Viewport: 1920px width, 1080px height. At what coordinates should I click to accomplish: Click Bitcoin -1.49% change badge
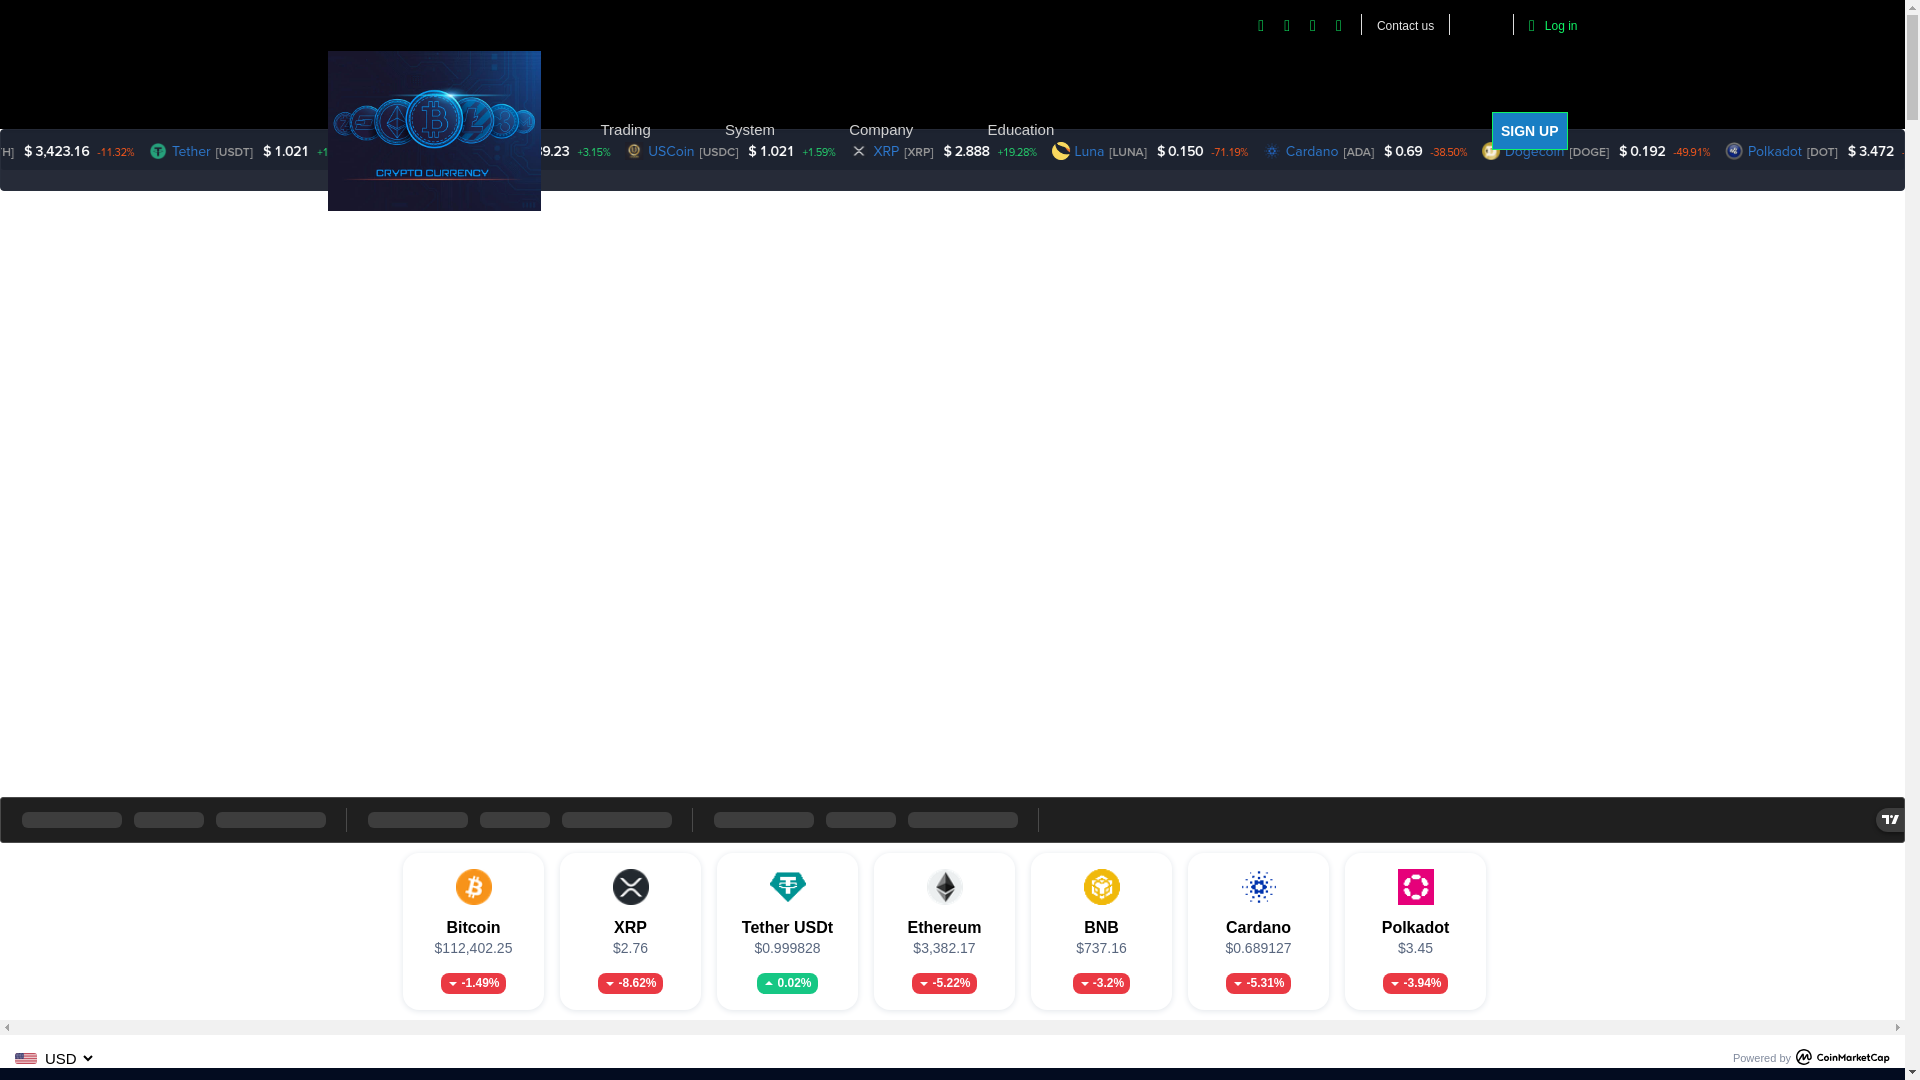click(473, 984)
